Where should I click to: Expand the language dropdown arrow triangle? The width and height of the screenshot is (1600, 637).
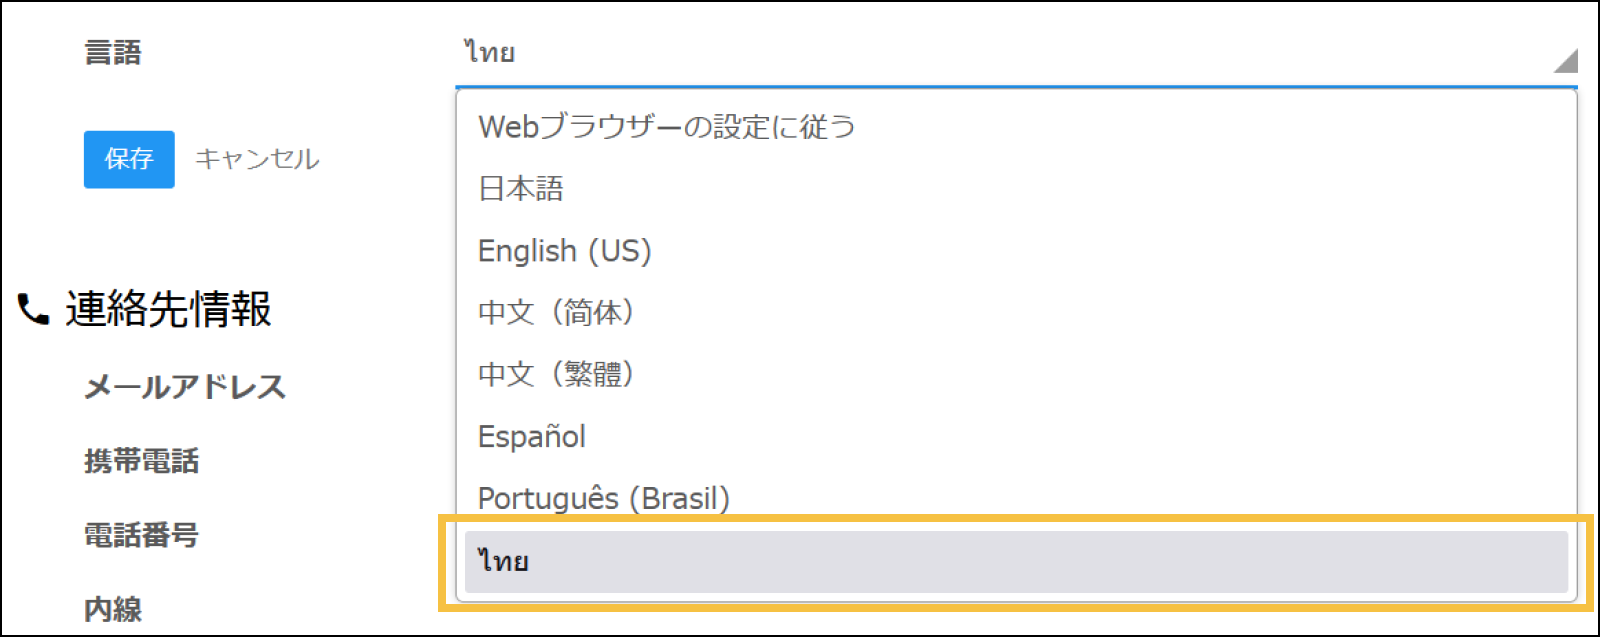click(1567, 61)
